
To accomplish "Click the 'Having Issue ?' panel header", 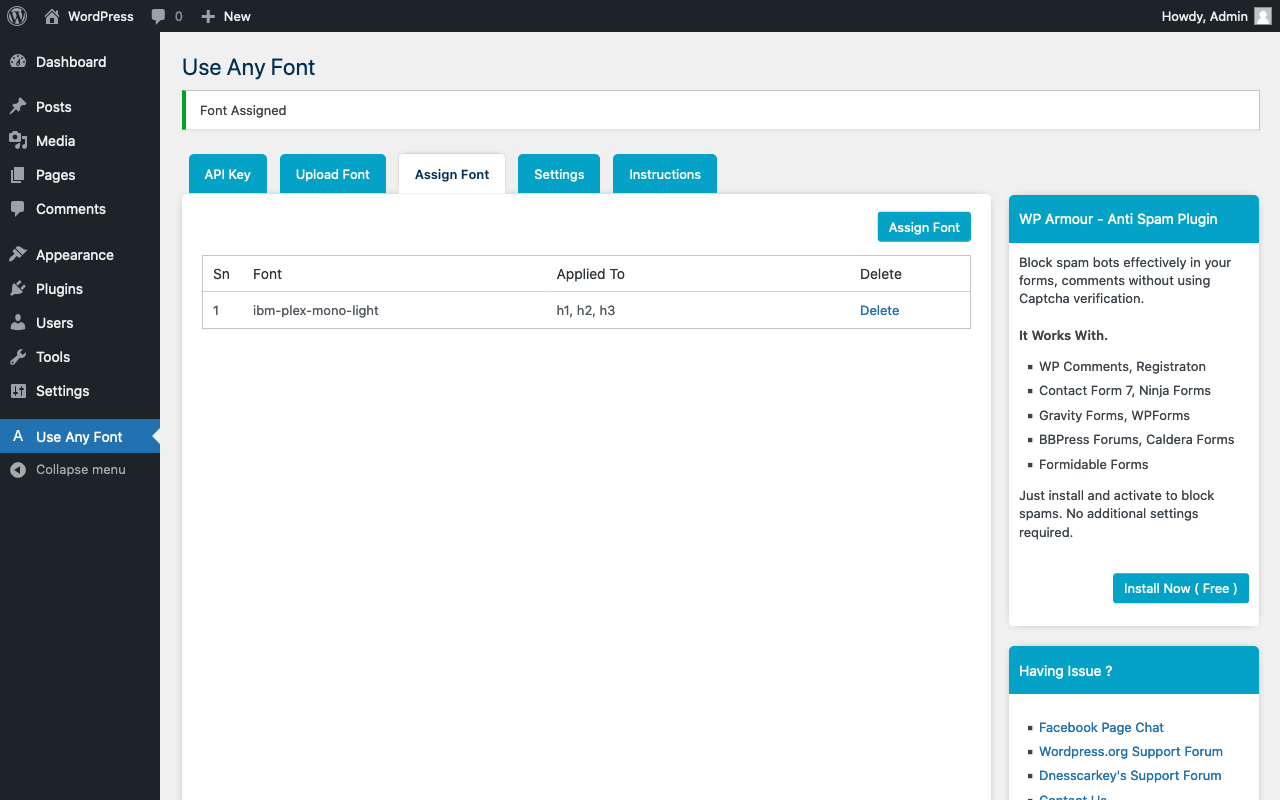I will click(1134, 670).
